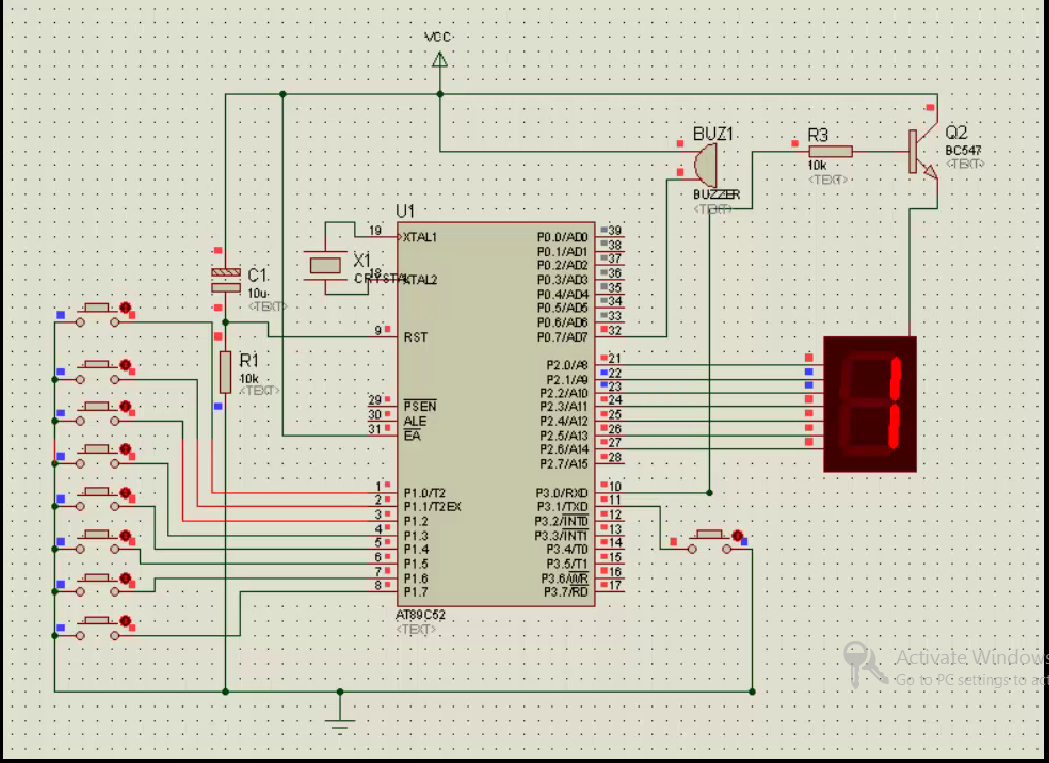Select the pull-up resistor R1
The width and height of the screenshot is (1049, 763).
(224, 370)
